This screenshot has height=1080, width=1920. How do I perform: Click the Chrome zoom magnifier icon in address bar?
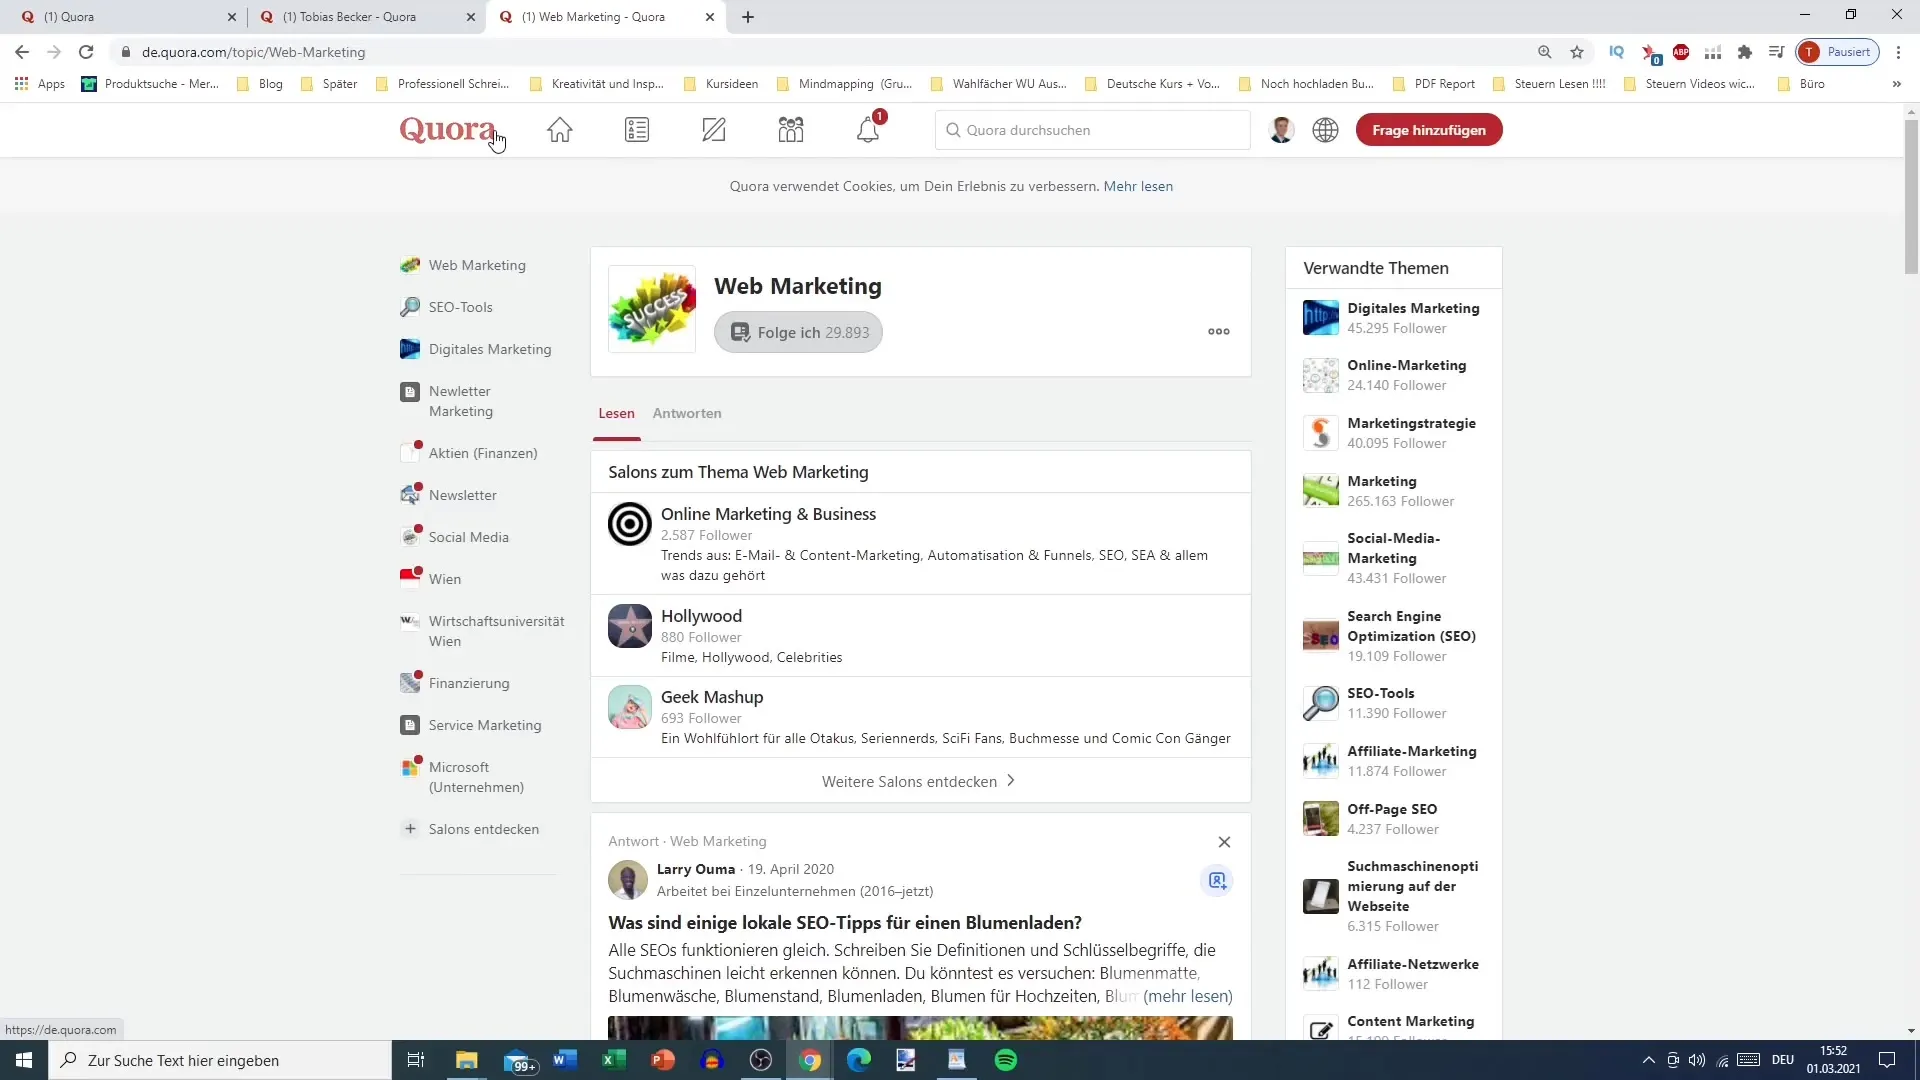click(1545, 52)
